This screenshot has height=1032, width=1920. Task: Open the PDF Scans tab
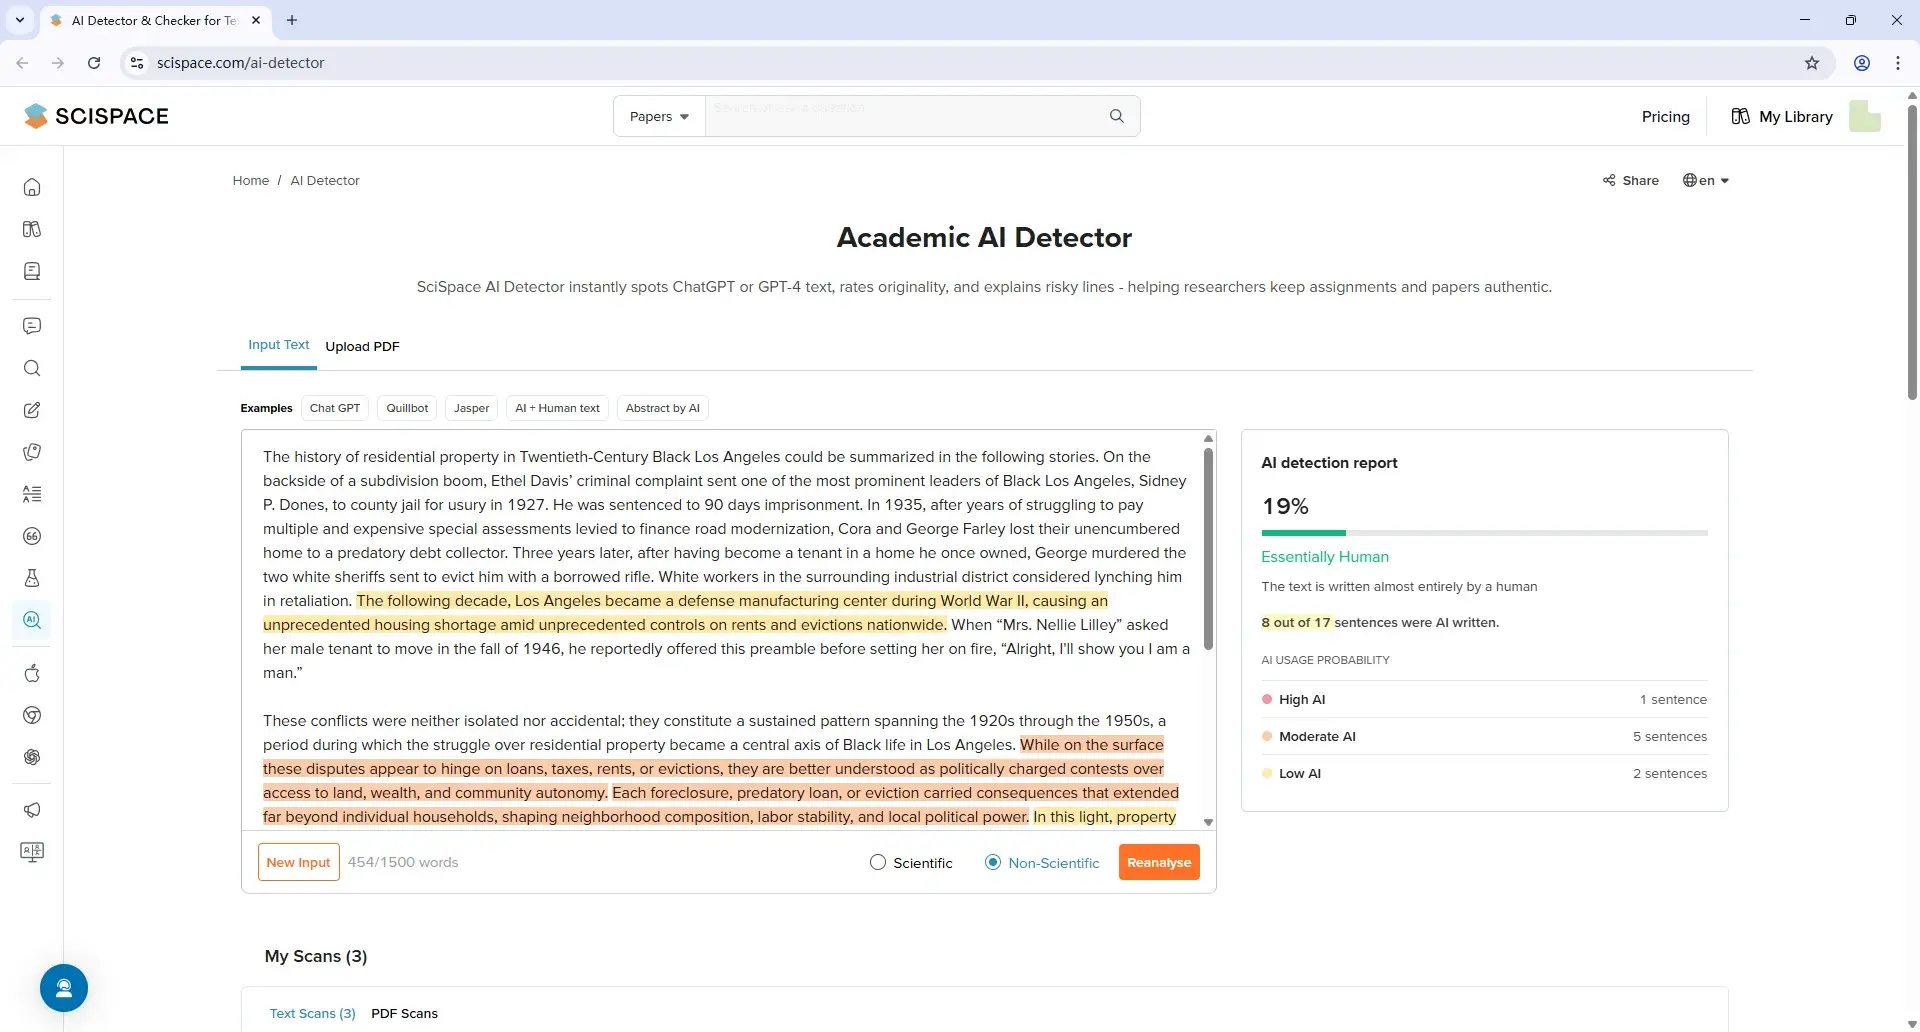click(404, 1013)
